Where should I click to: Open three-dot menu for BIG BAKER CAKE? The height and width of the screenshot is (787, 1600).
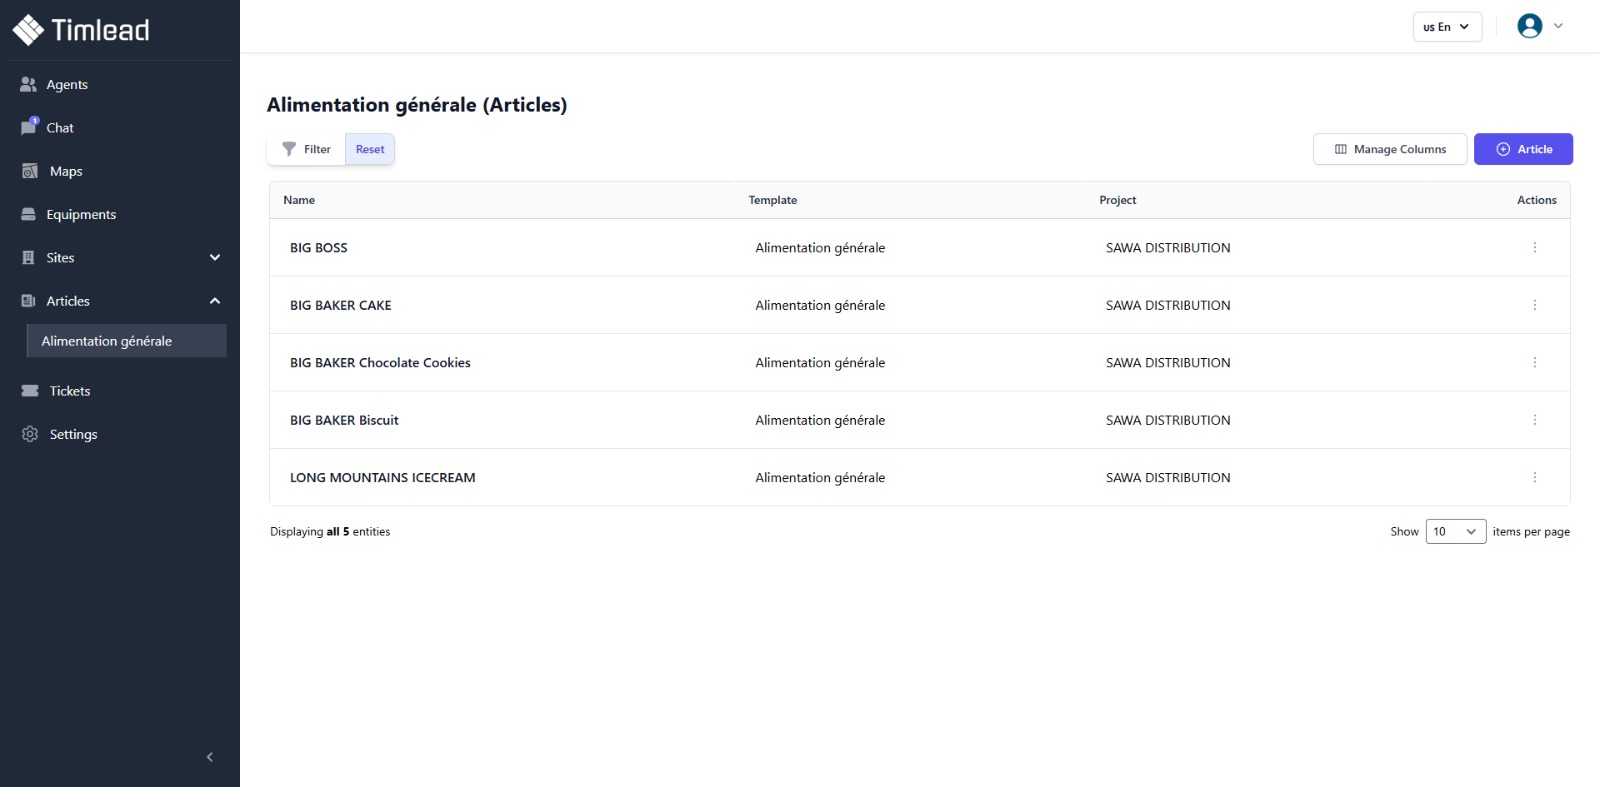(1534, 305)
